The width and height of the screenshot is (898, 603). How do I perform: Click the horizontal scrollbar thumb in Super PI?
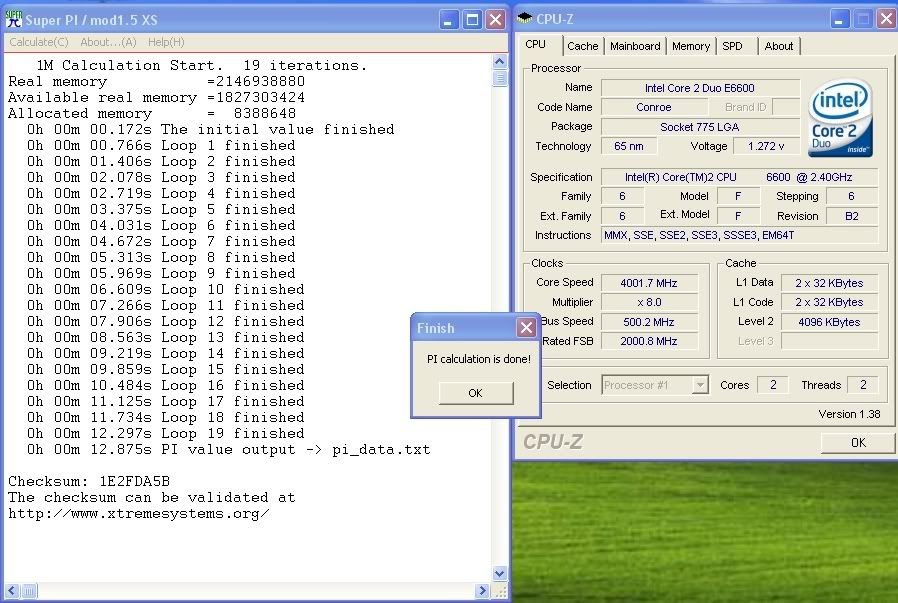point(29,590)
